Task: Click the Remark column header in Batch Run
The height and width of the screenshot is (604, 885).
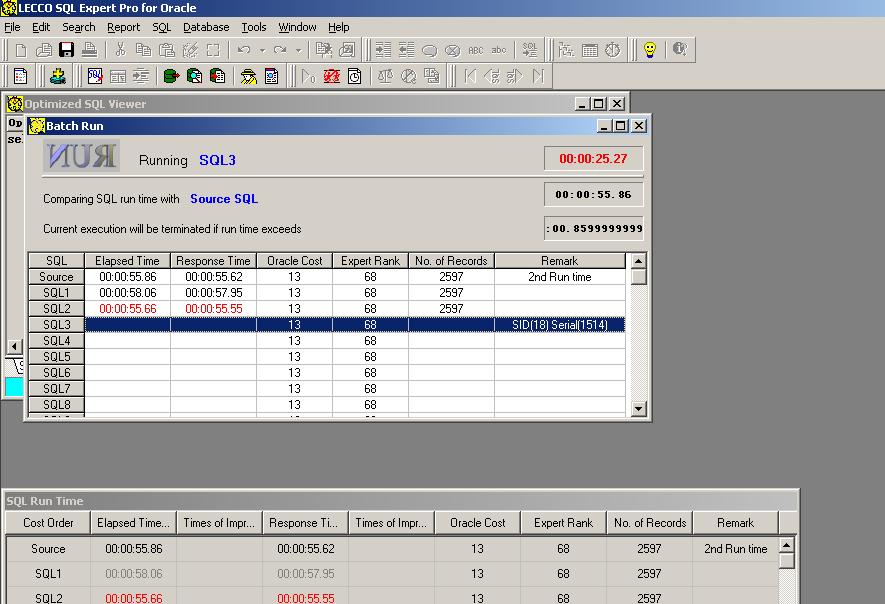Action: coord(560,261)
